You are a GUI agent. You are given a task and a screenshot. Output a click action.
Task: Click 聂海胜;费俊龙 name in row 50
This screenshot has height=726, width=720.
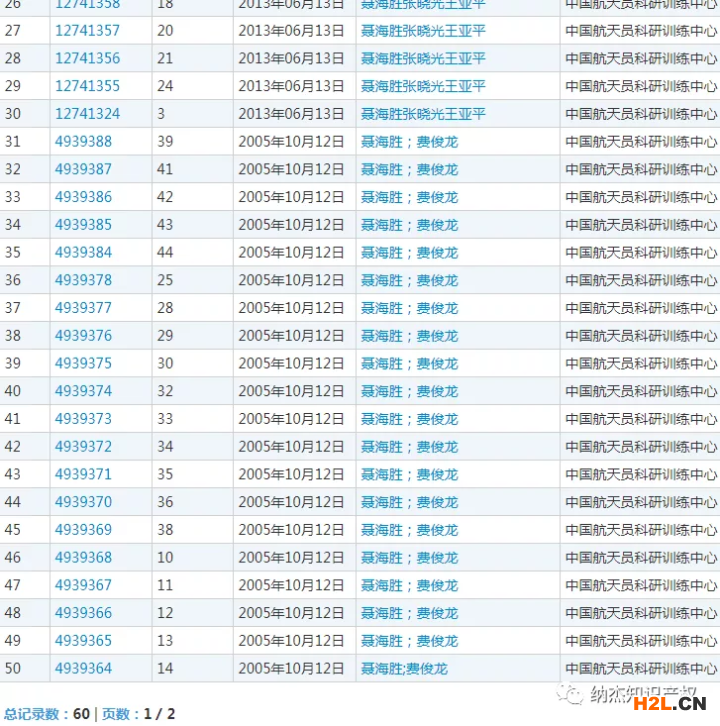tap(403, 668)
